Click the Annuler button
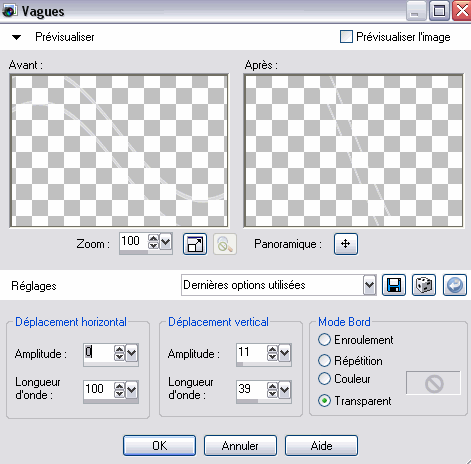This screenshot has width=471, height=464. pyautogui.click(x=240, y=446)
